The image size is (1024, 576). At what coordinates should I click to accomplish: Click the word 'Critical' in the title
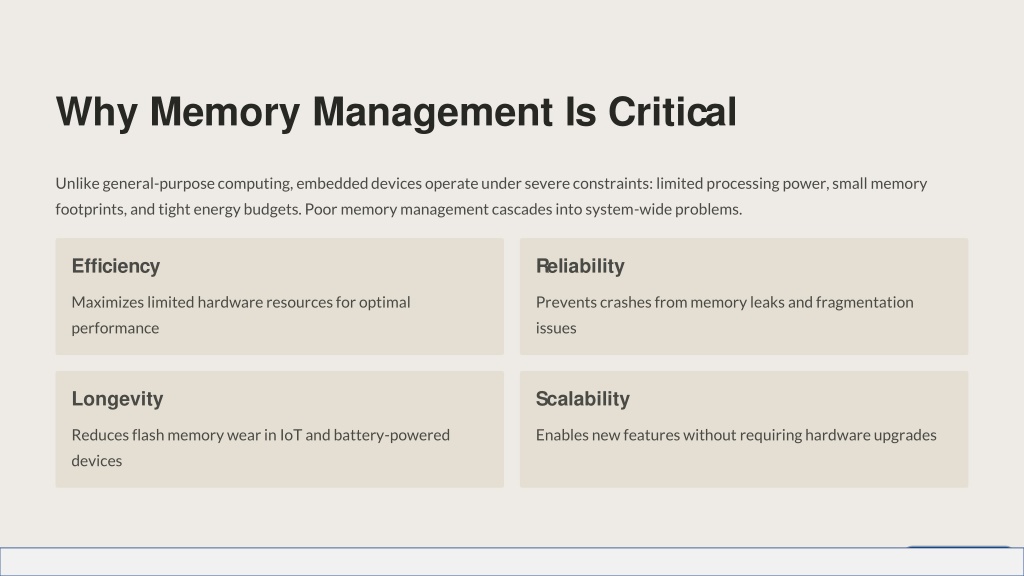673,112
